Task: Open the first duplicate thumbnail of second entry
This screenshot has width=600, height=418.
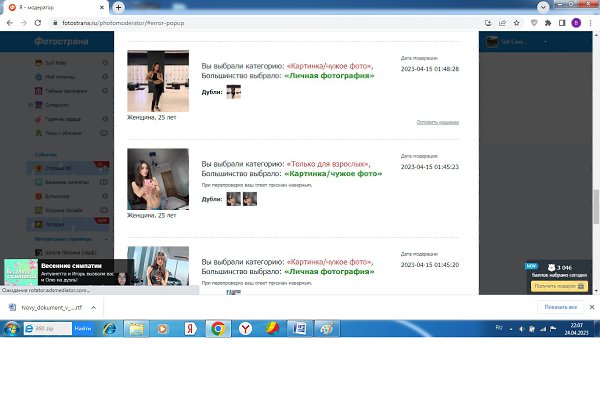Action: 234,199
